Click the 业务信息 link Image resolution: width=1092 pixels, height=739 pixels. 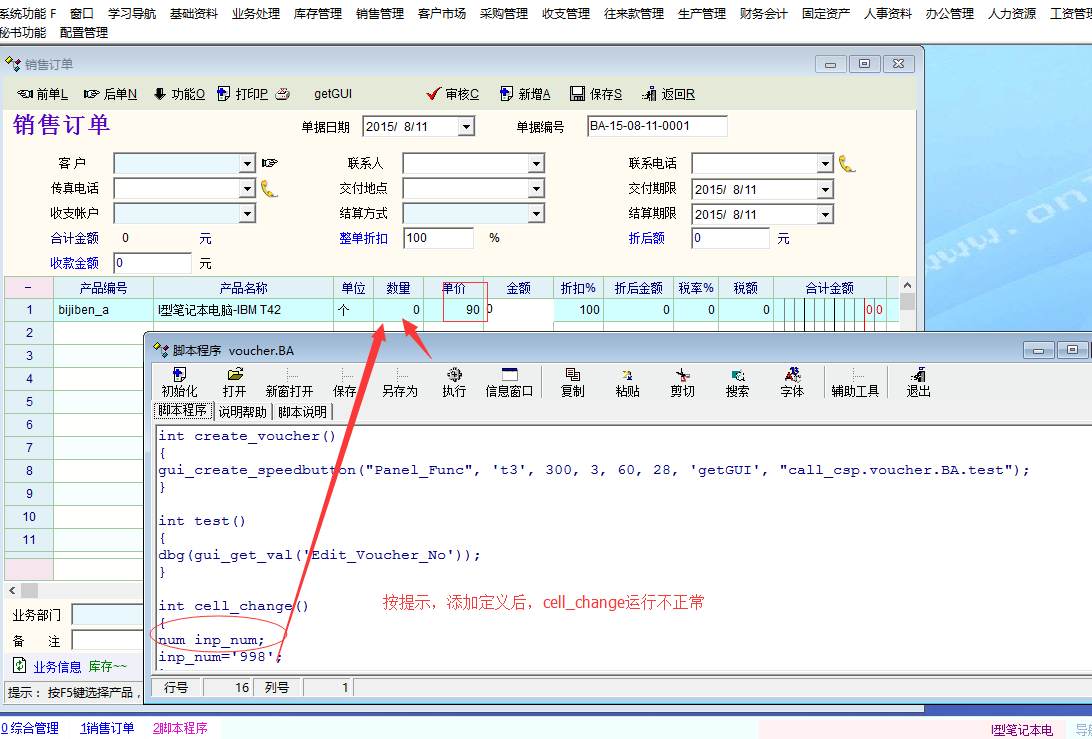pyautogui.click(x=57, y=667)
